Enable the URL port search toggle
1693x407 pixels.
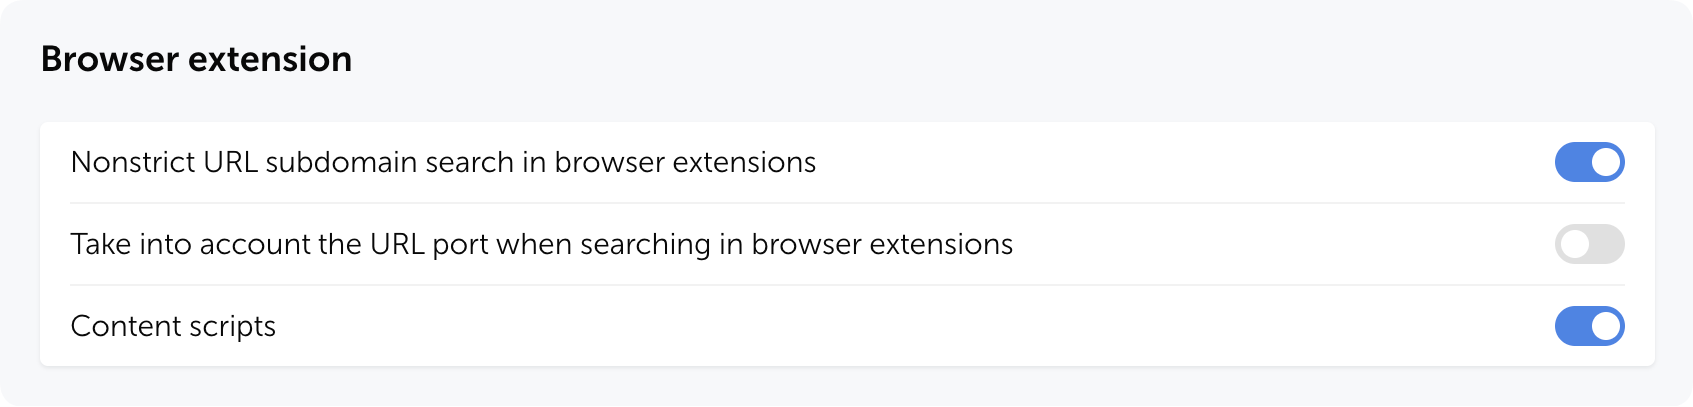1589,244
